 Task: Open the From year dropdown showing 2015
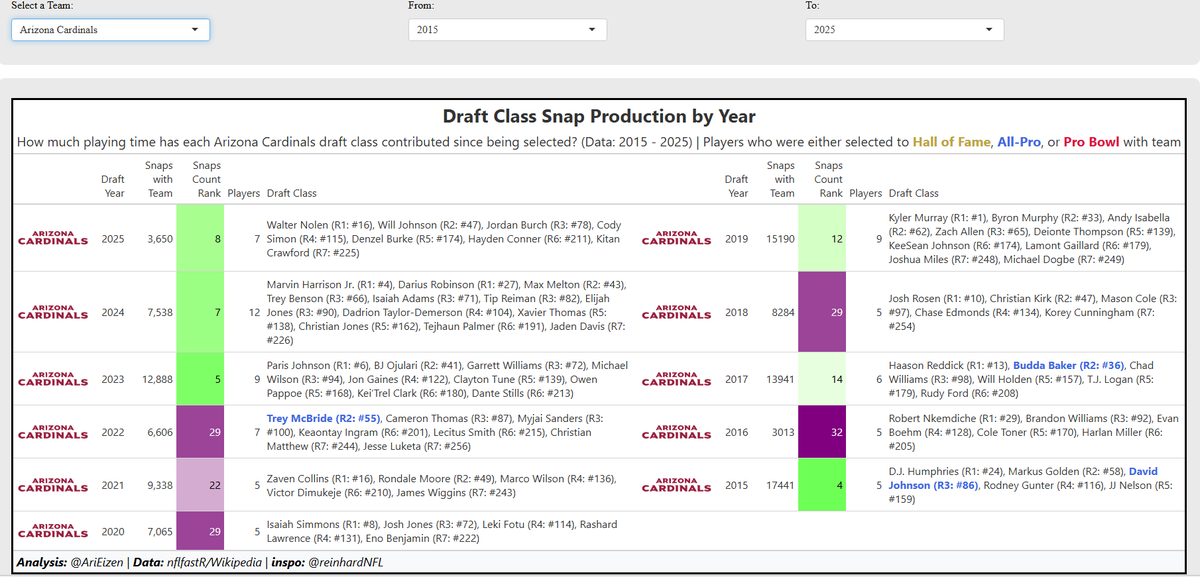(x=508, y=30)
